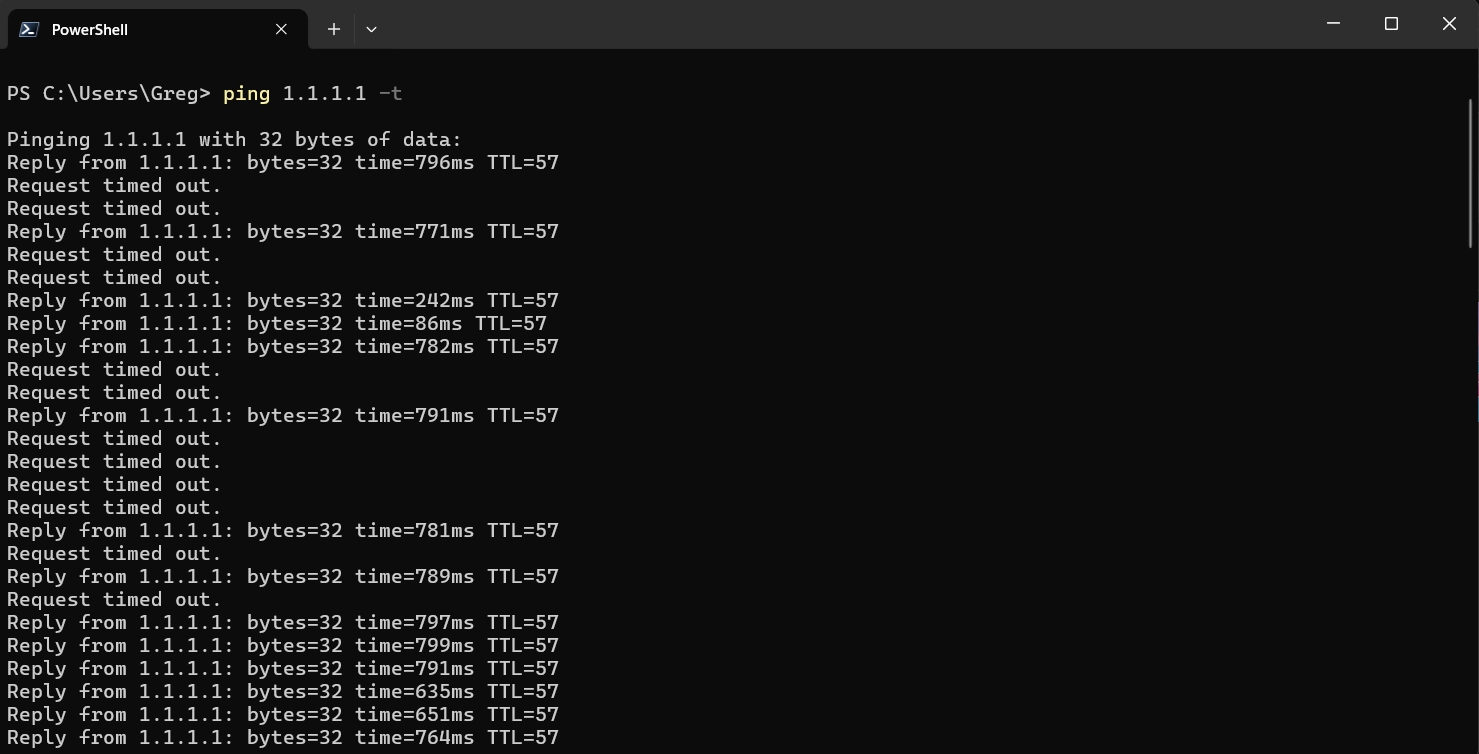Screen dimensions: 1479x754
Task: Click the reply line showing time=635ms
Action: (282, 692)
